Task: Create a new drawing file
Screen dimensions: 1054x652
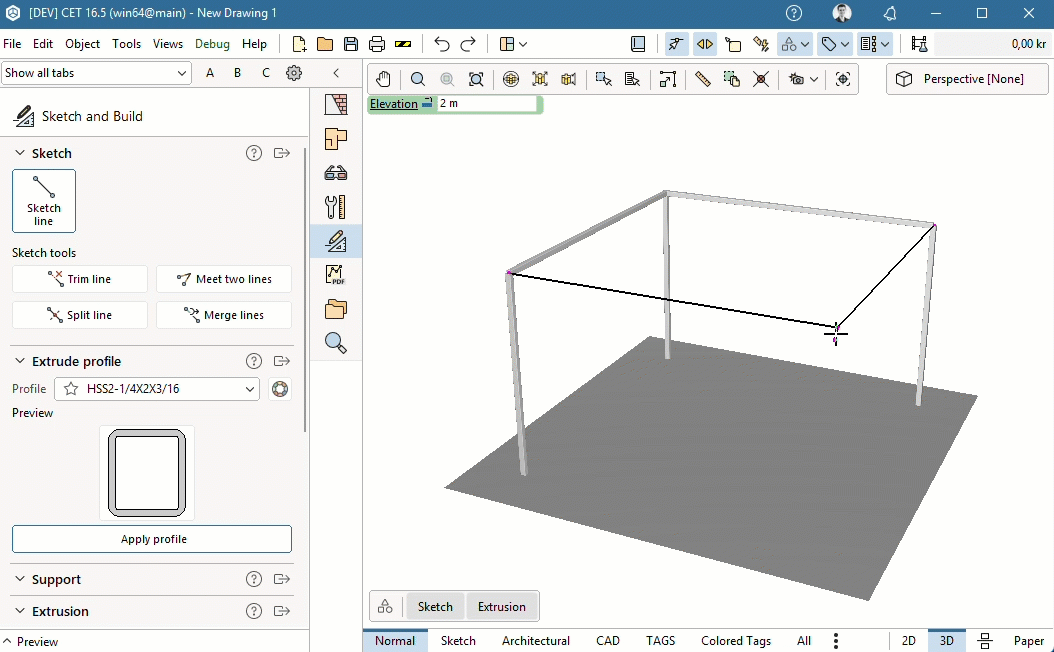Action: [299, 44]
